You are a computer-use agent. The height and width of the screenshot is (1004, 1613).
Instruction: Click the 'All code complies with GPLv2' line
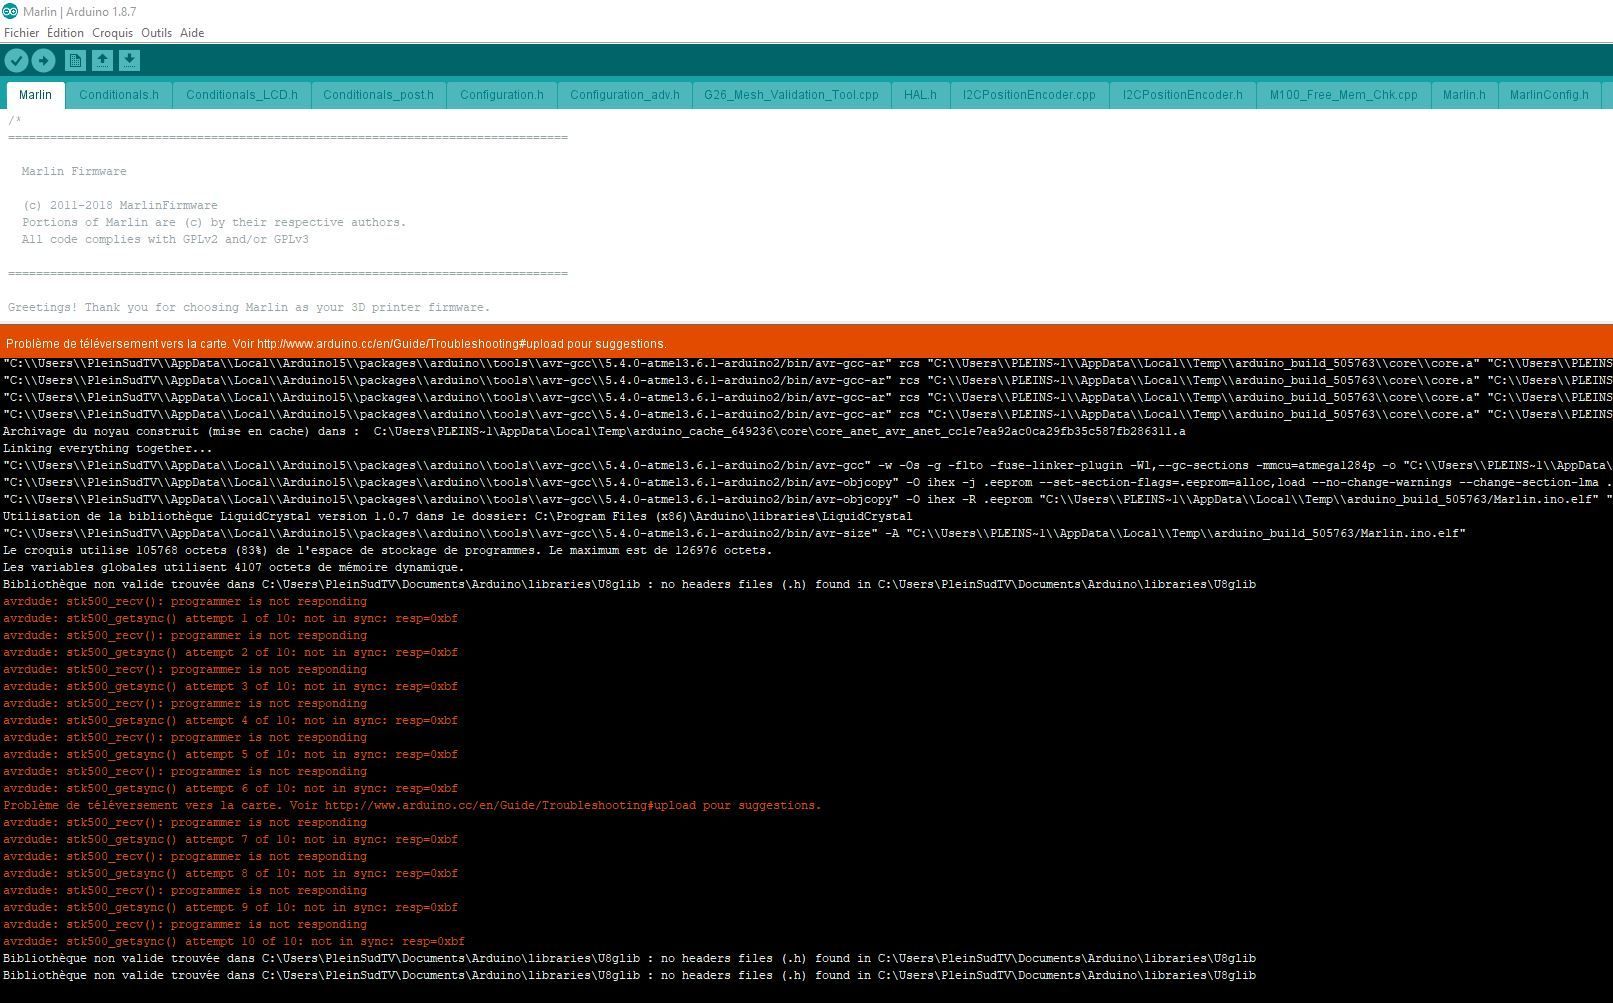coord(165,240)
